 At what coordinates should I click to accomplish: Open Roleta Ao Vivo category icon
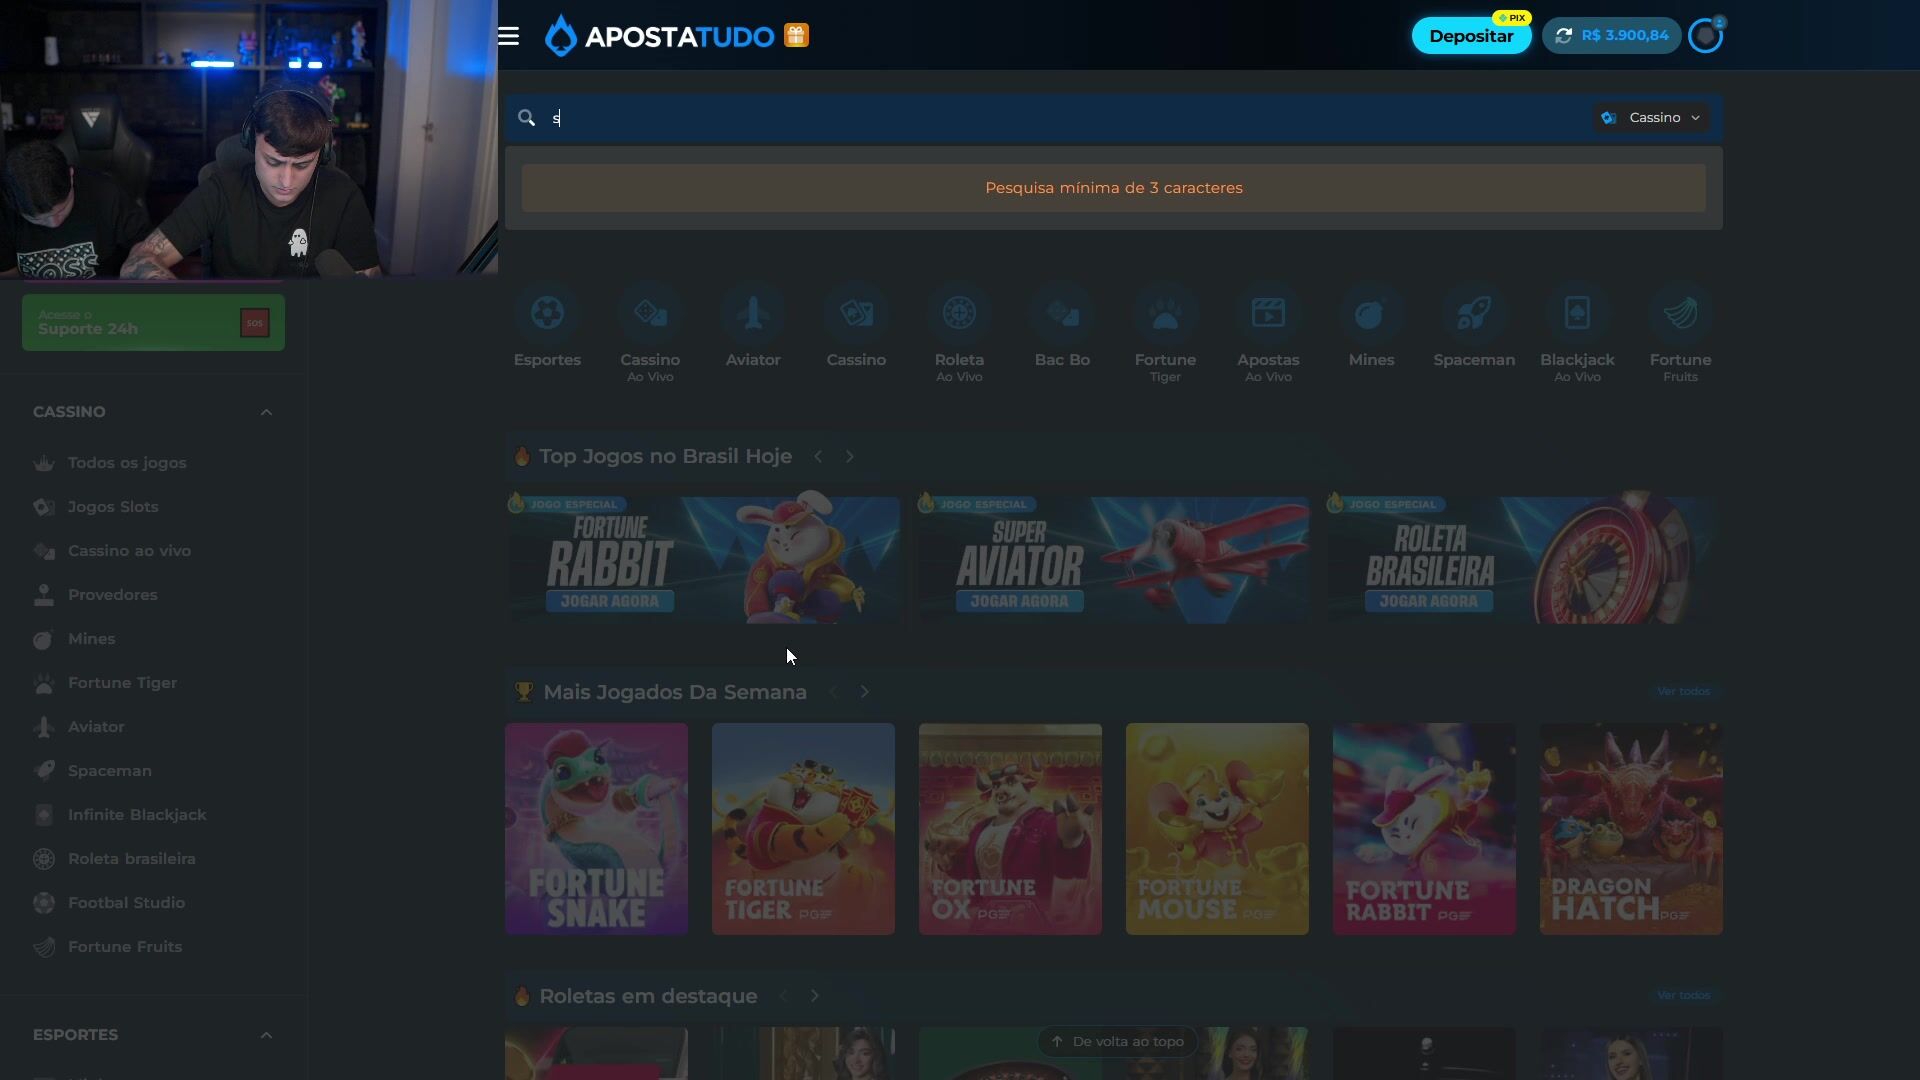tap(959, 313)
